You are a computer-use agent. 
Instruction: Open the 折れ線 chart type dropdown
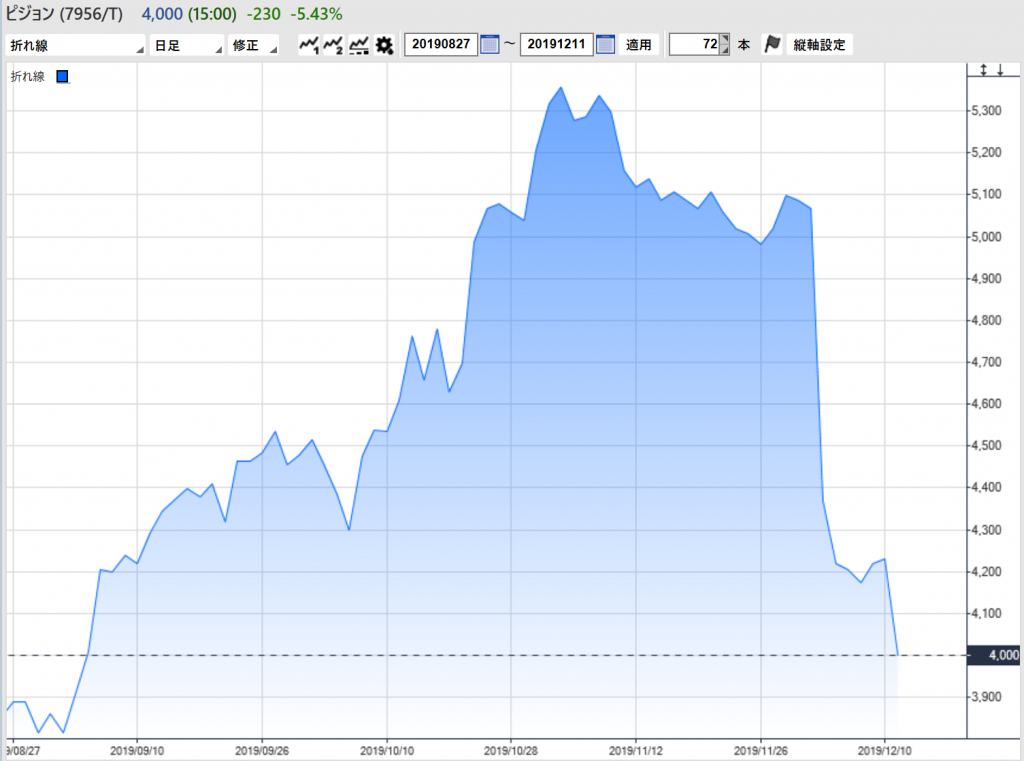75,46
